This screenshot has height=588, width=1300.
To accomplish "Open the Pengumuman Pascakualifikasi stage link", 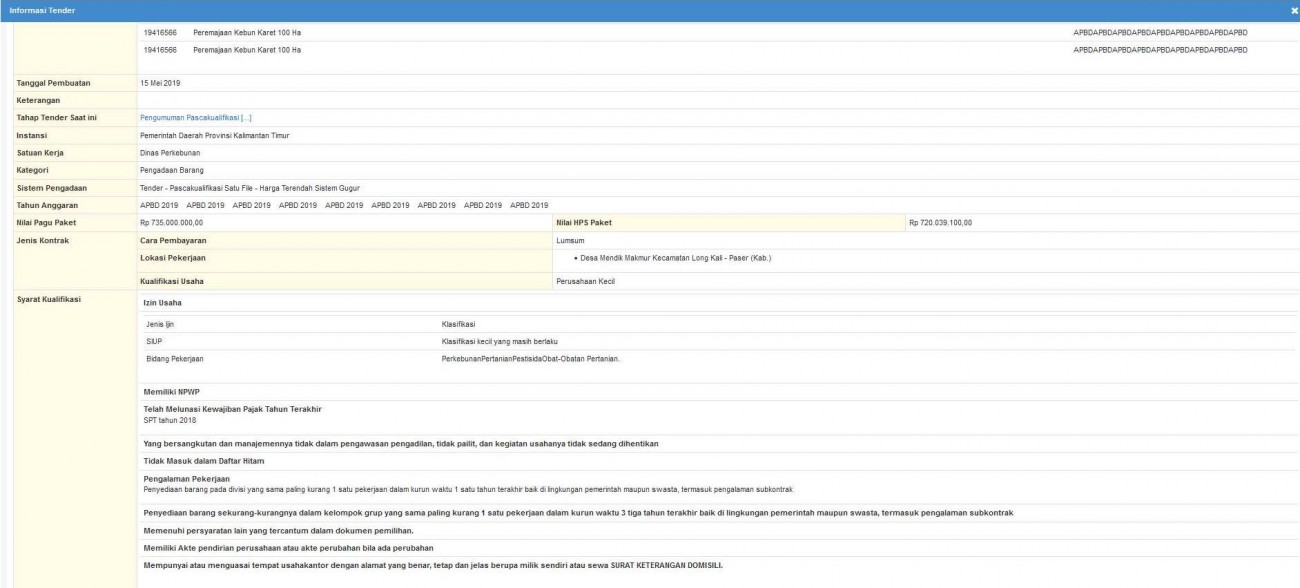I will coord(195,118).
